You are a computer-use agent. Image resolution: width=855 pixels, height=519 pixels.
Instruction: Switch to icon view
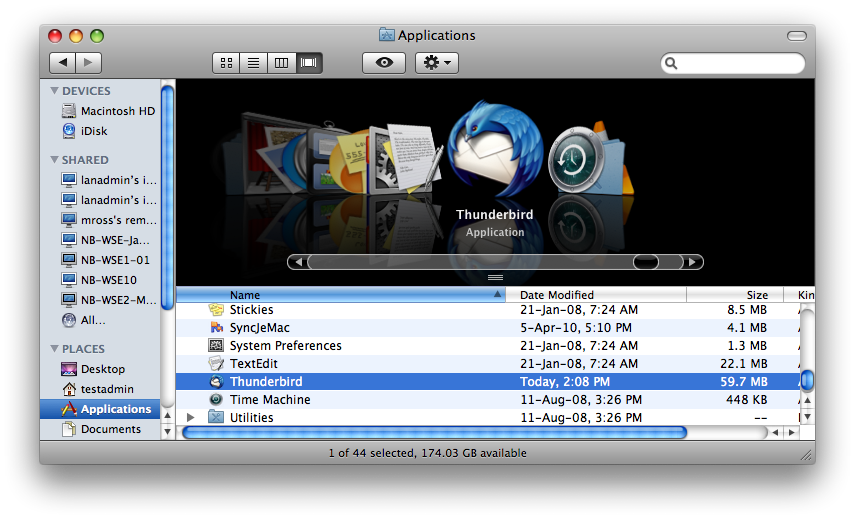tap(226, 63)
